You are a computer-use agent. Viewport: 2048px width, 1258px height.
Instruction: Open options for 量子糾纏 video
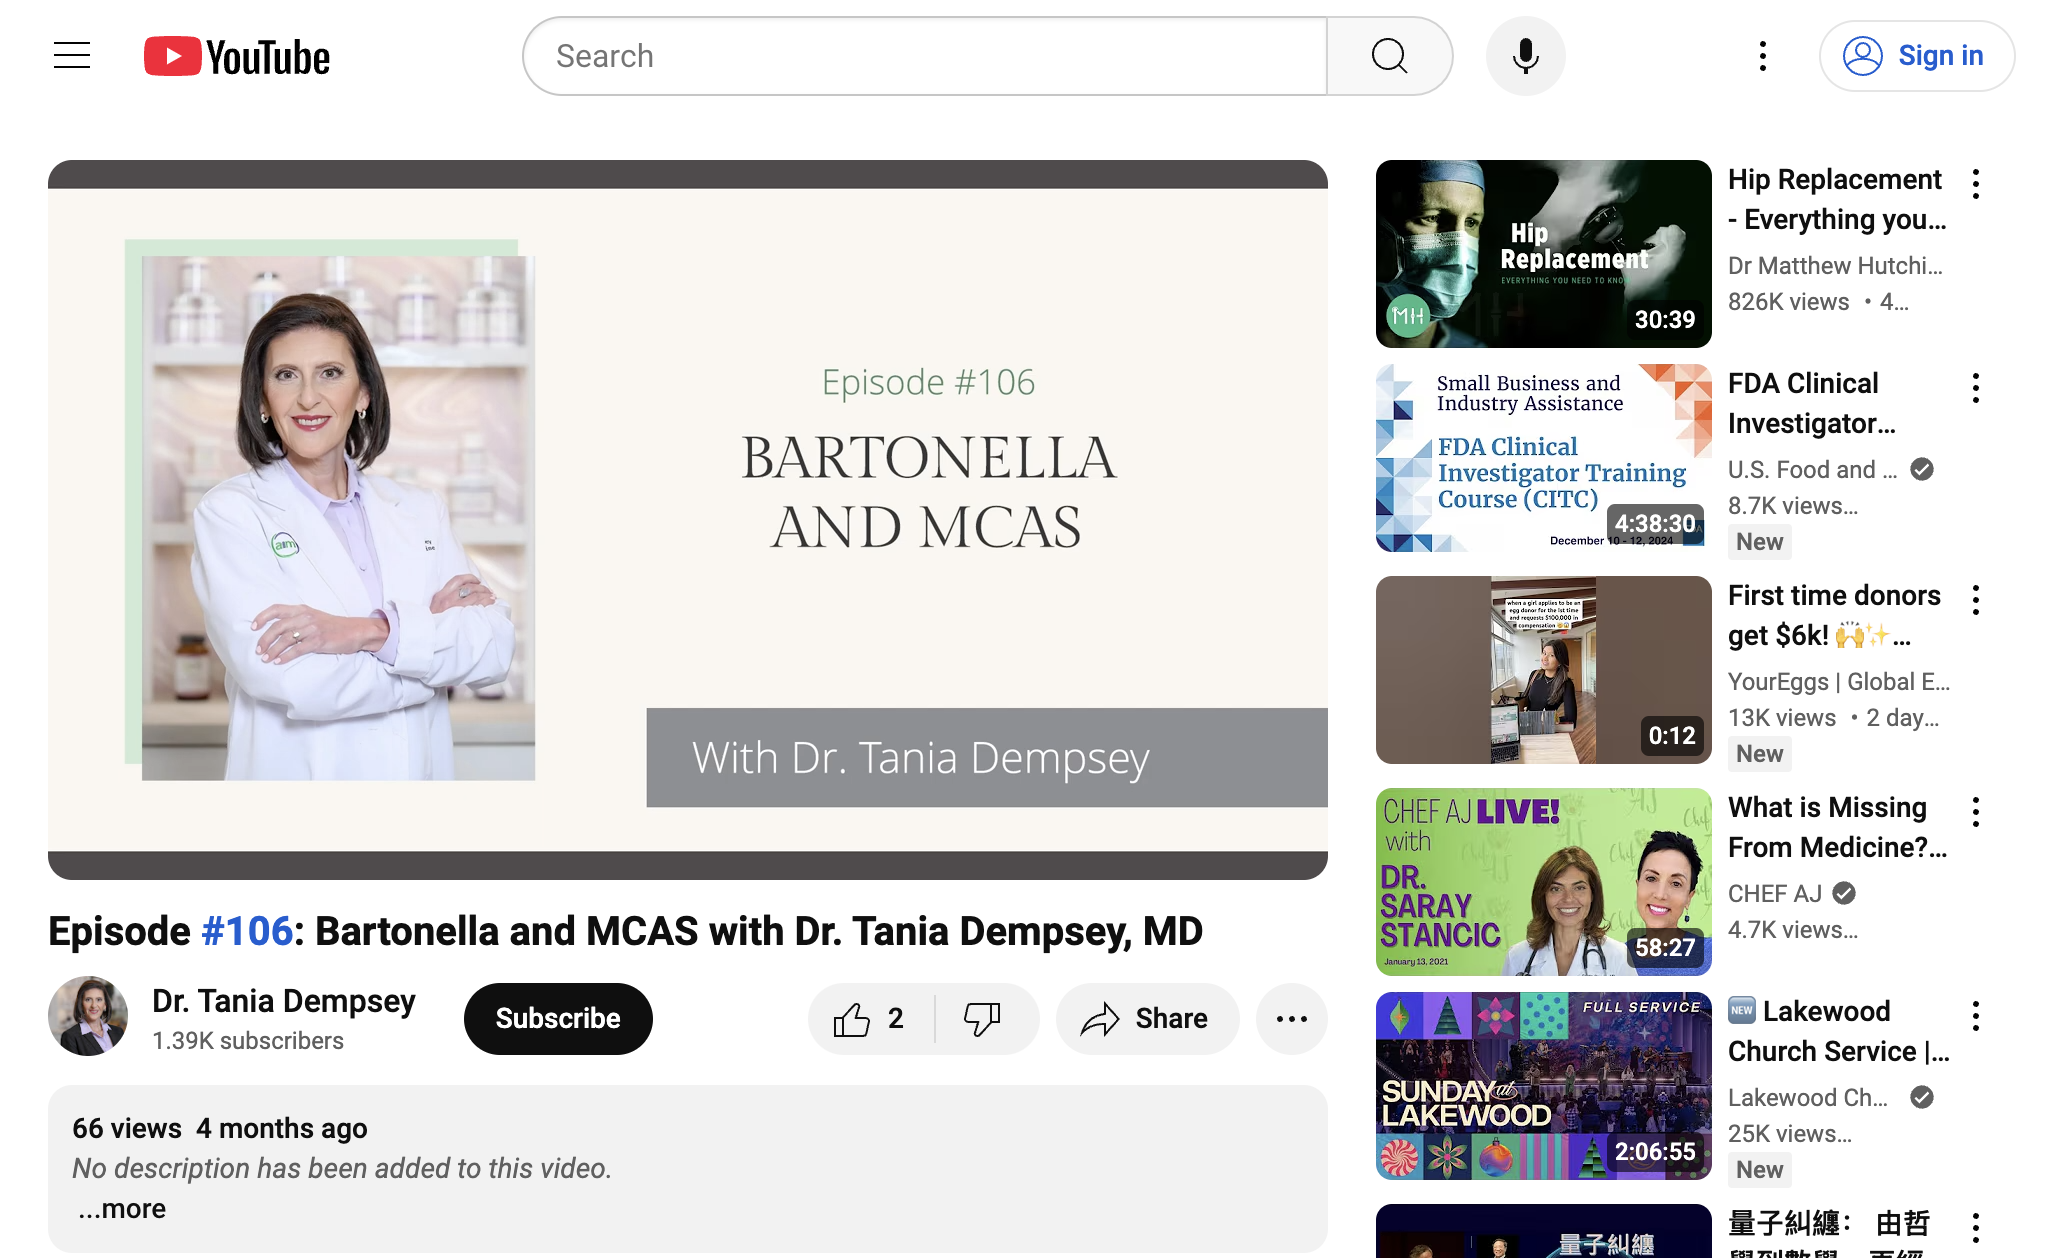coord(1975,1228)
